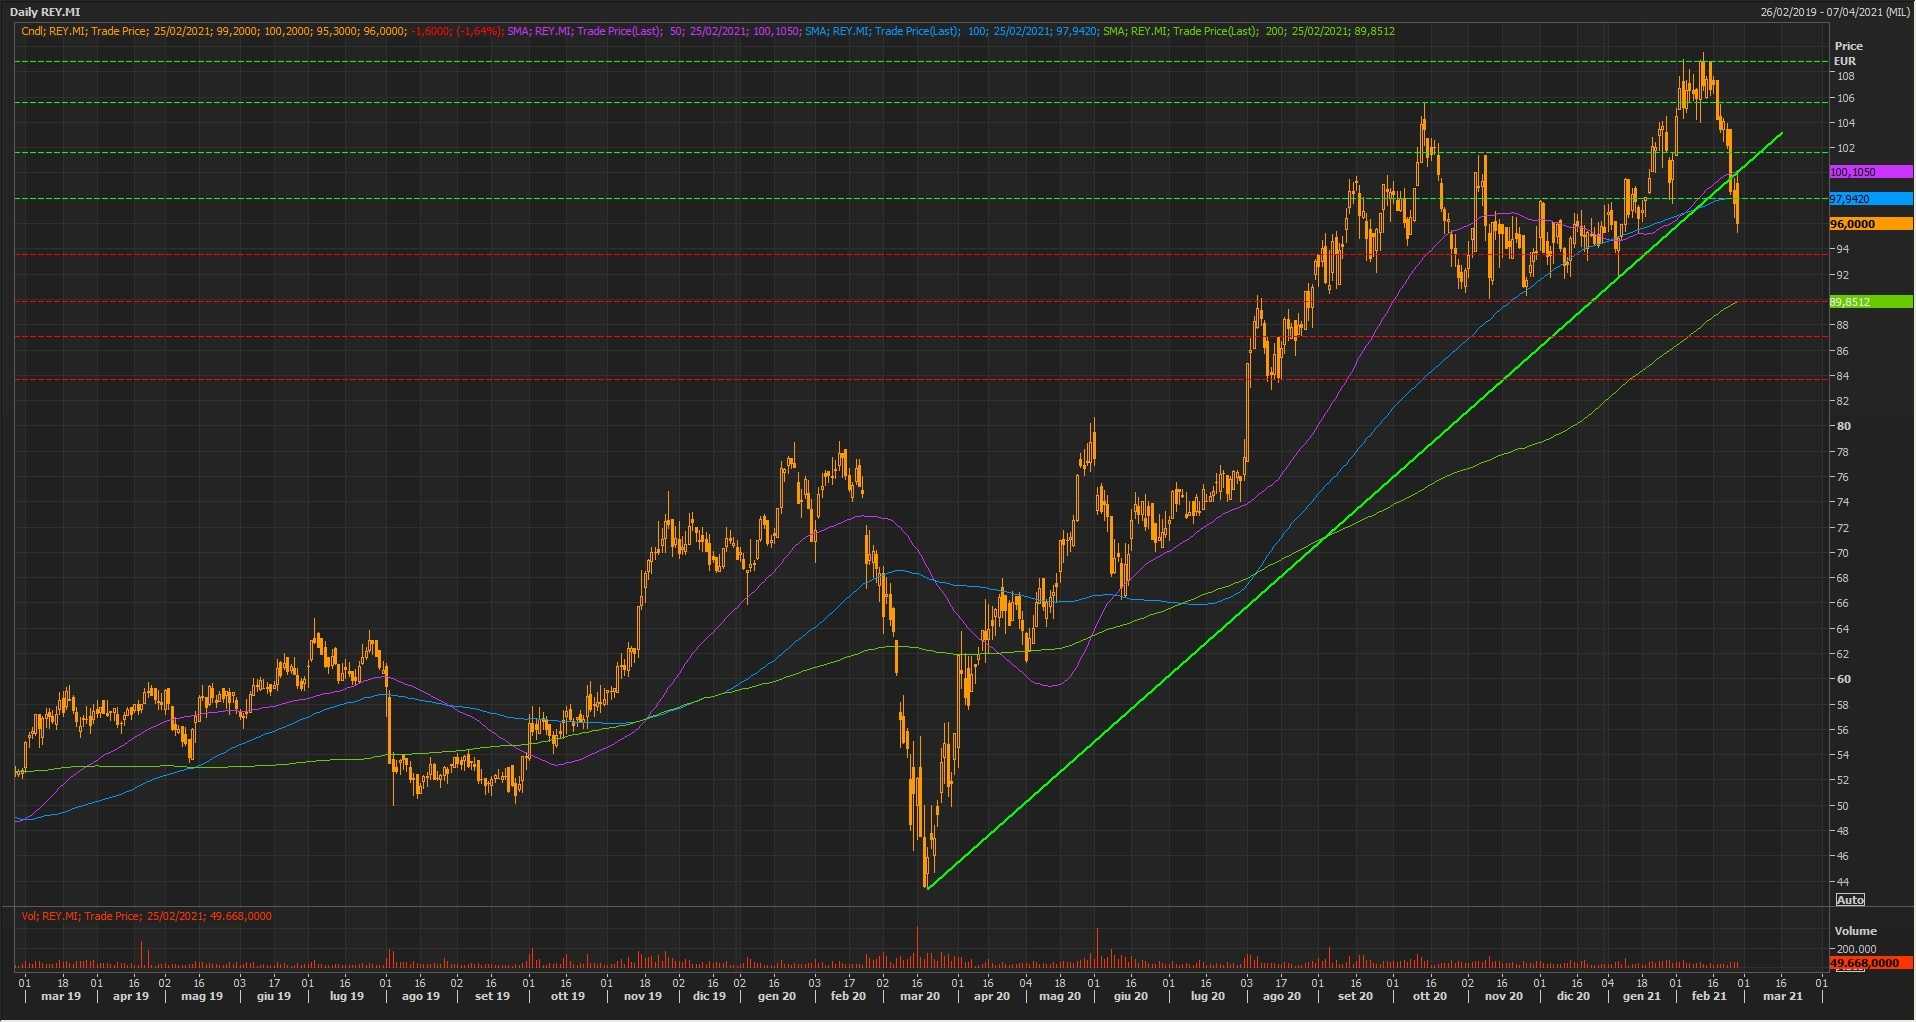Screen dimensions: 1916x1022
Task: Click the Vol REY.MI volume legend text
Action: tap(146, 916)
